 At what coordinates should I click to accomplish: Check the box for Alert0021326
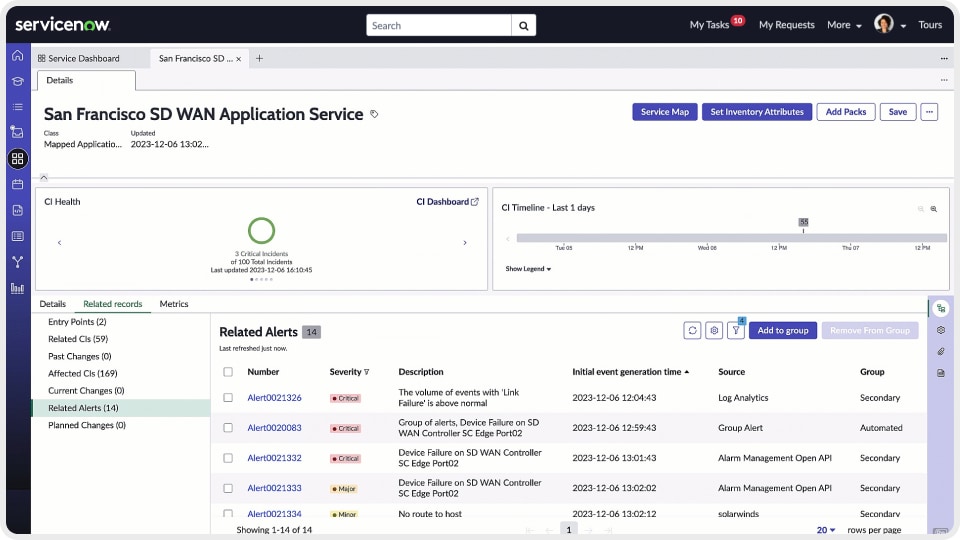point(228,398)
